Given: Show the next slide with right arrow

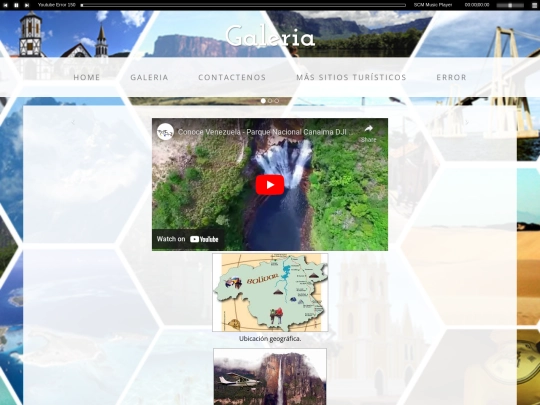Looking at the screenshot, I should [467, 122].
